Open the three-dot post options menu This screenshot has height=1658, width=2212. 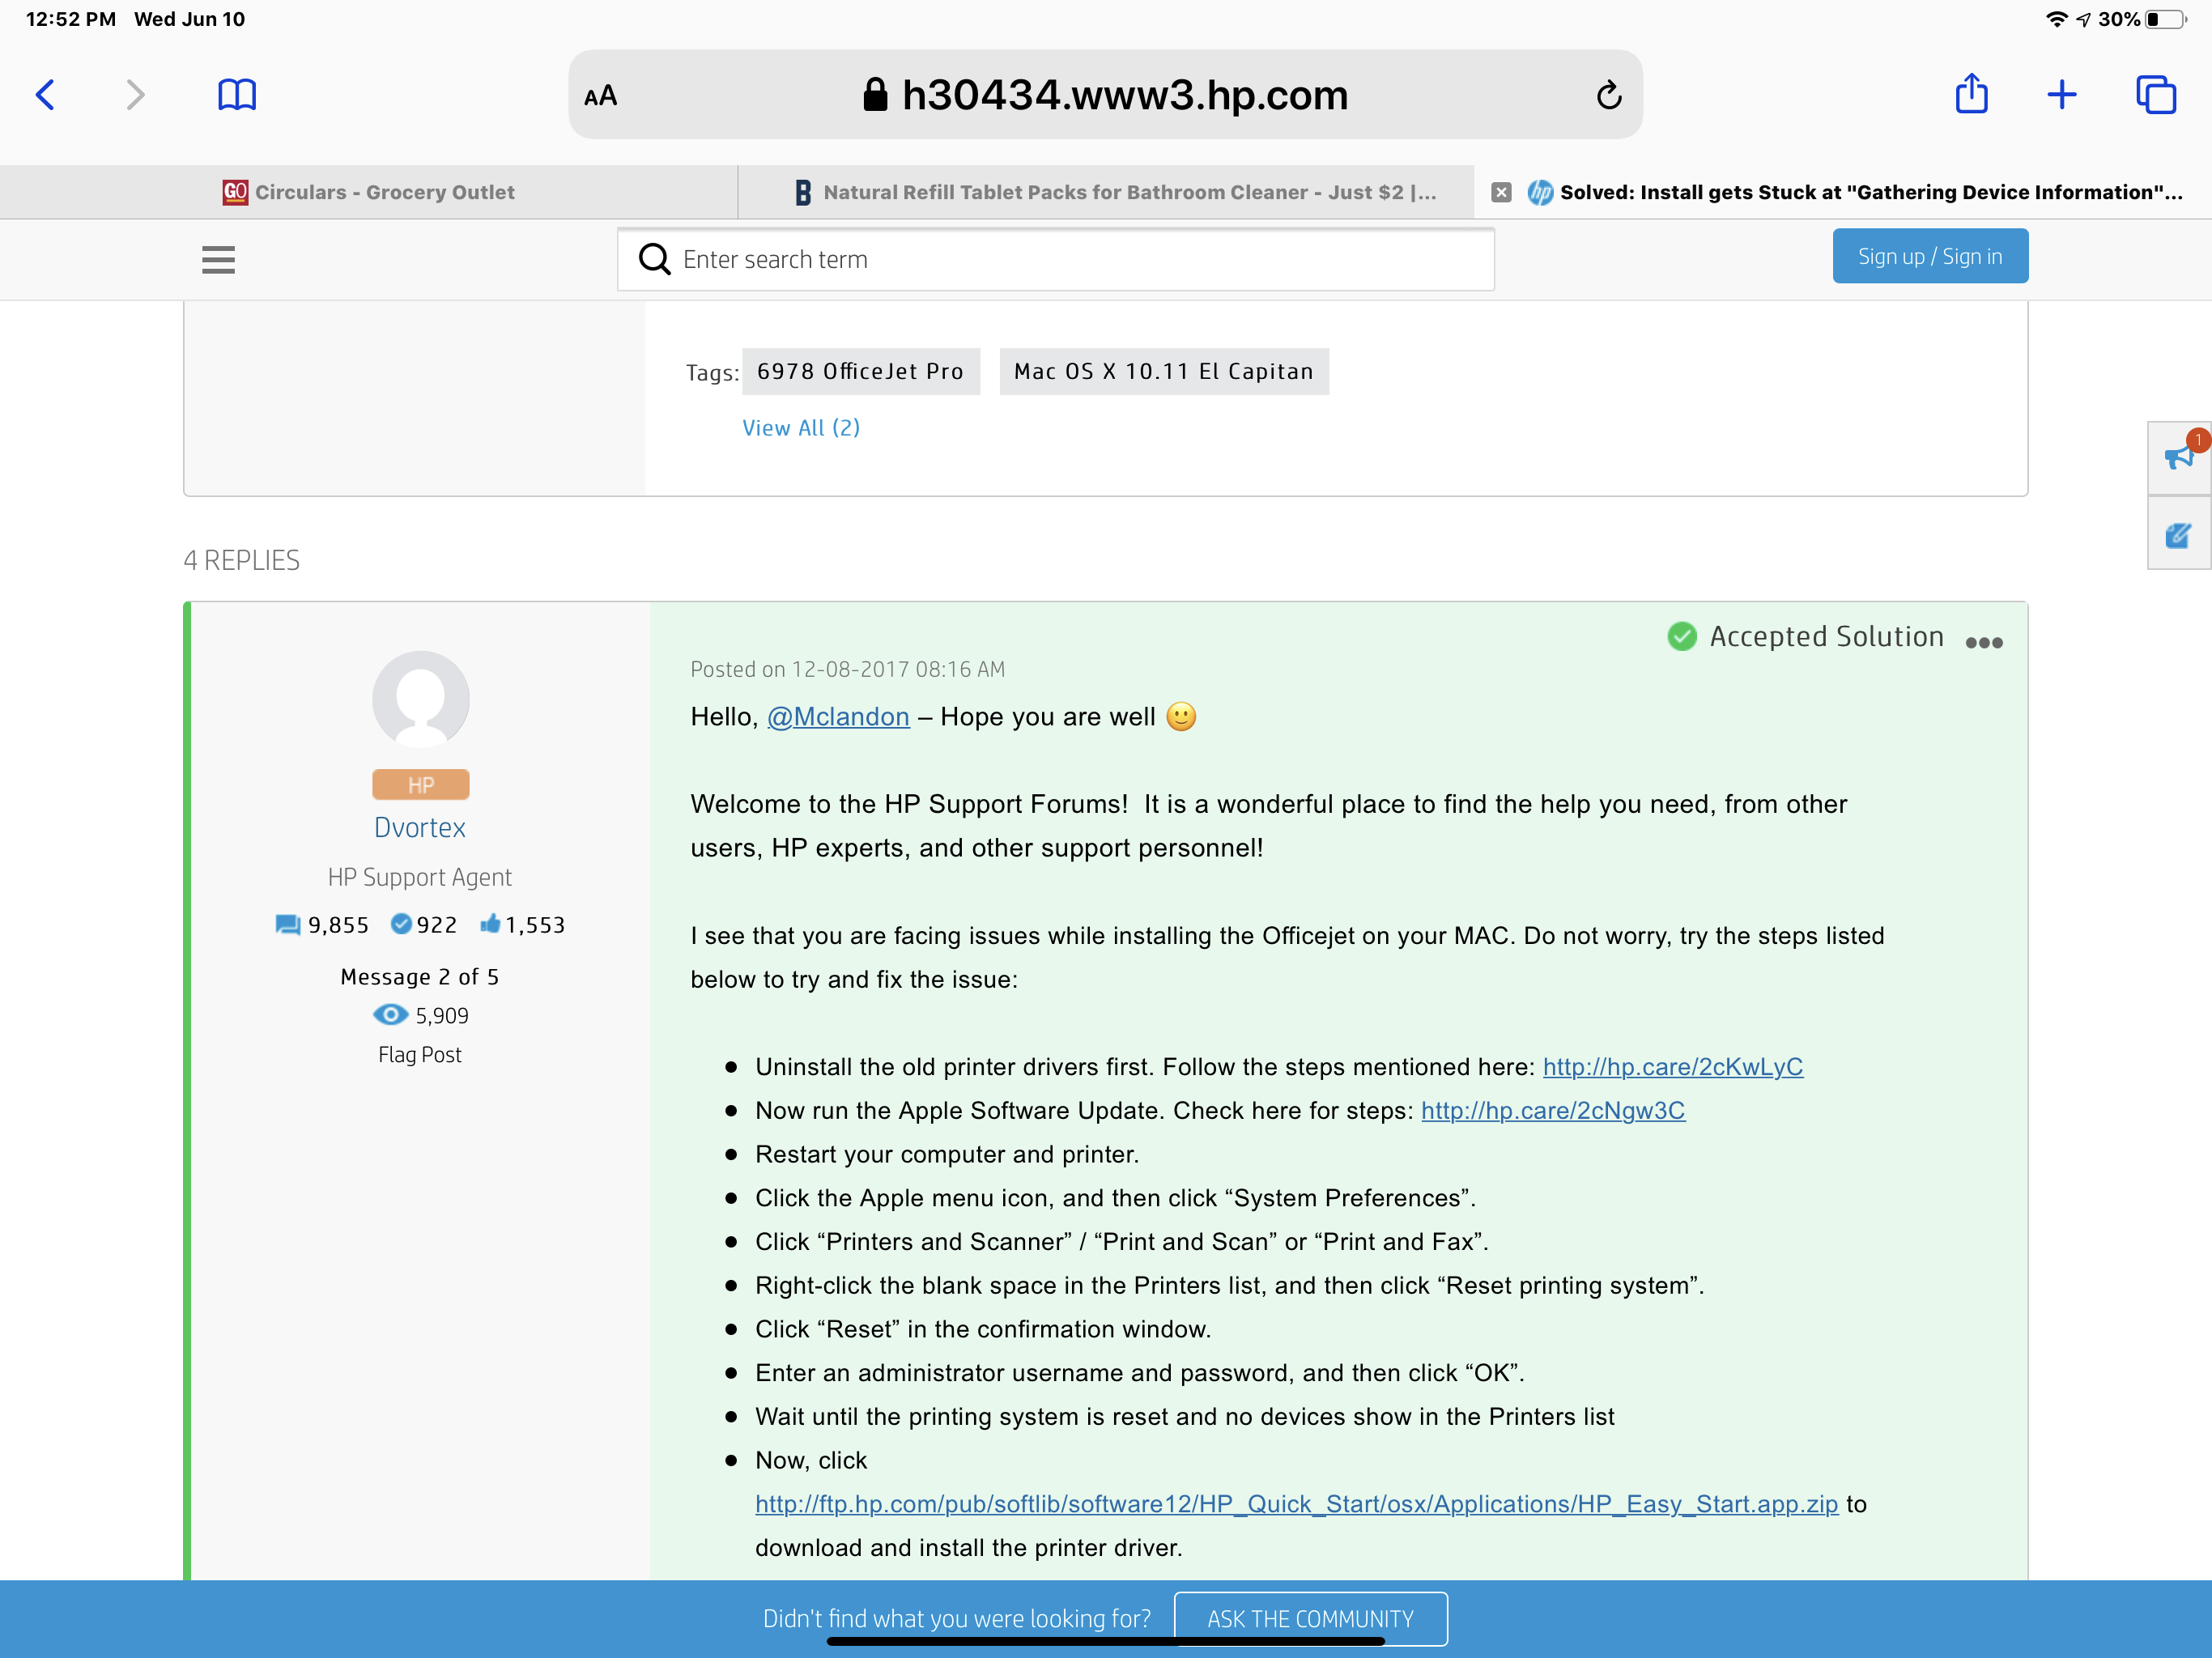click(1983, 643)
